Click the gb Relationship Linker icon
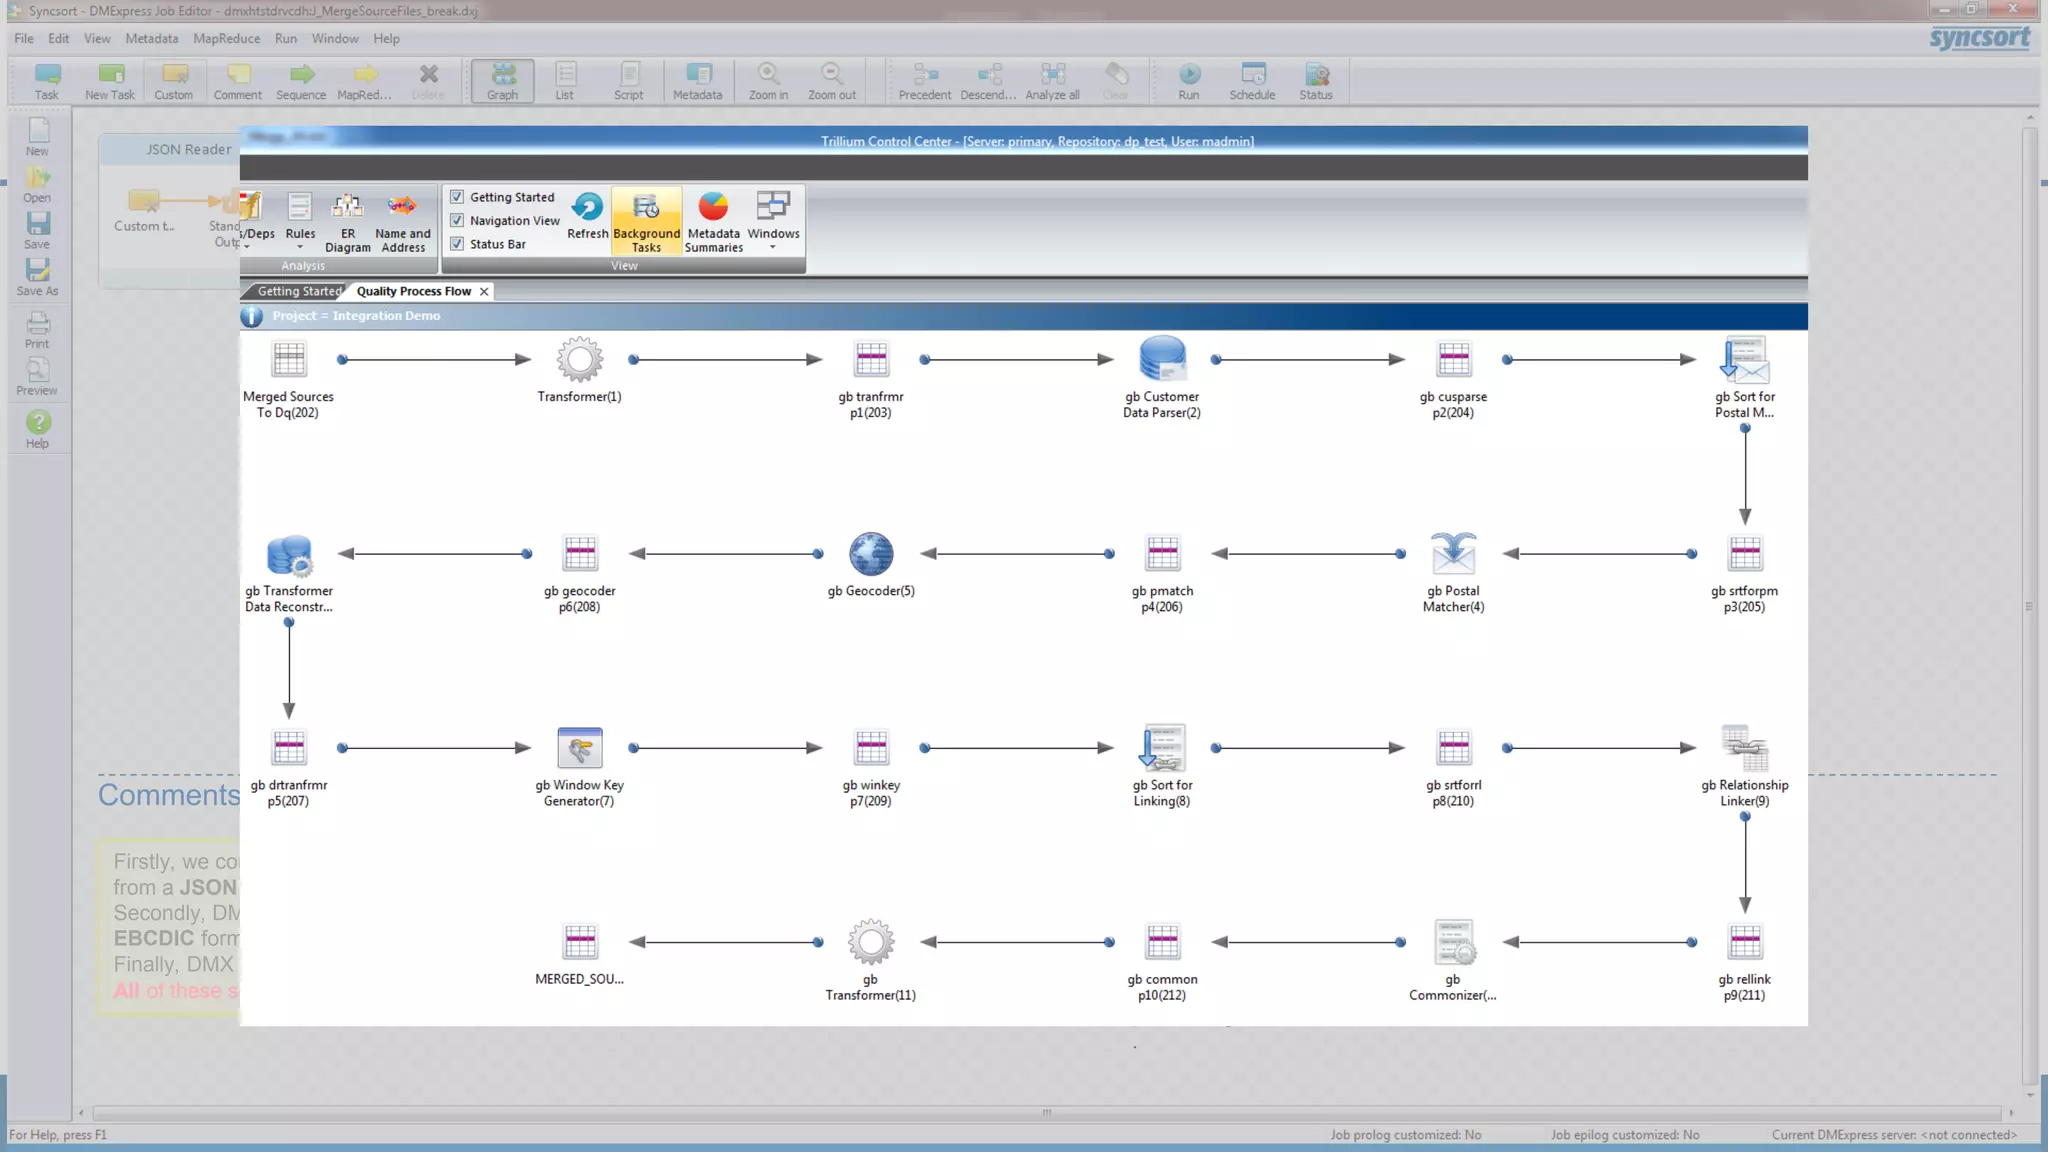Image resolution: width=2048 pixels, height=1152 pixels. [1744, 748]
